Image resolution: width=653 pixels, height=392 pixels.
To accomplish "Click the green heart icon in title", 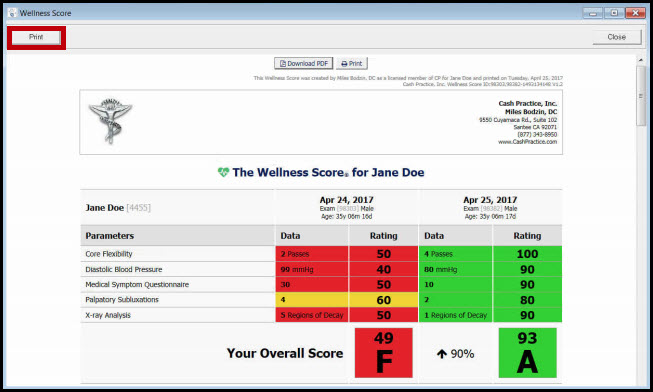I will click(x=223, y=172).
